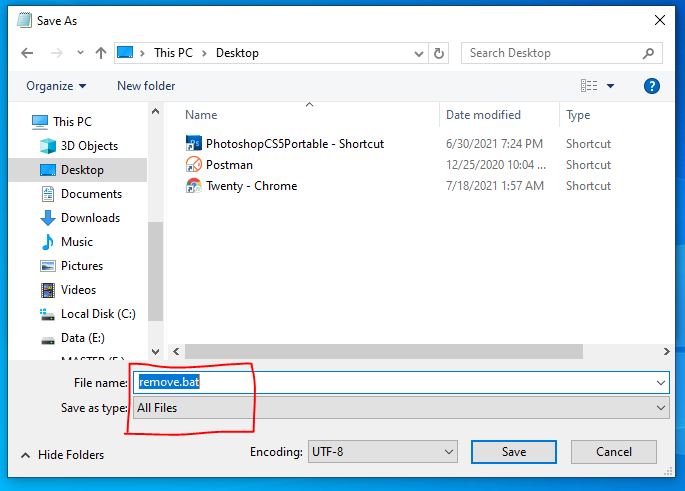Click the search magnifier icon
The height and width of the screenshot is (491, 685).
(648, 53)
